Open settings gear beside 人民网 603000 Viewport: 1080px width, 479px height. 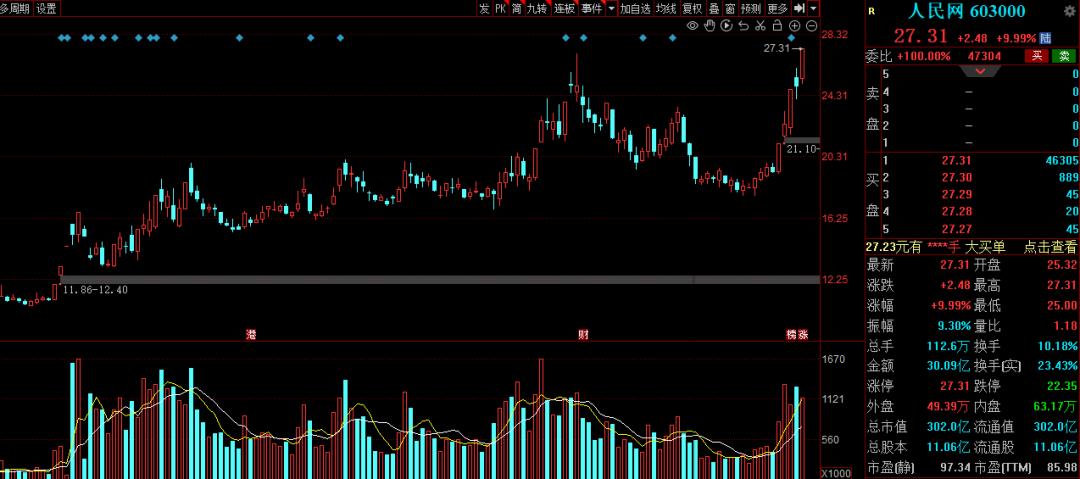point(1069,10)
